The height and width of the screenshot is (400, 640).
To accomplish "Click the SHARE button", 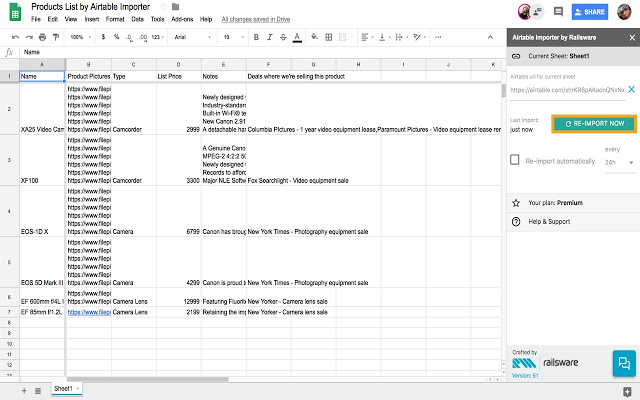I will (590, 12).
